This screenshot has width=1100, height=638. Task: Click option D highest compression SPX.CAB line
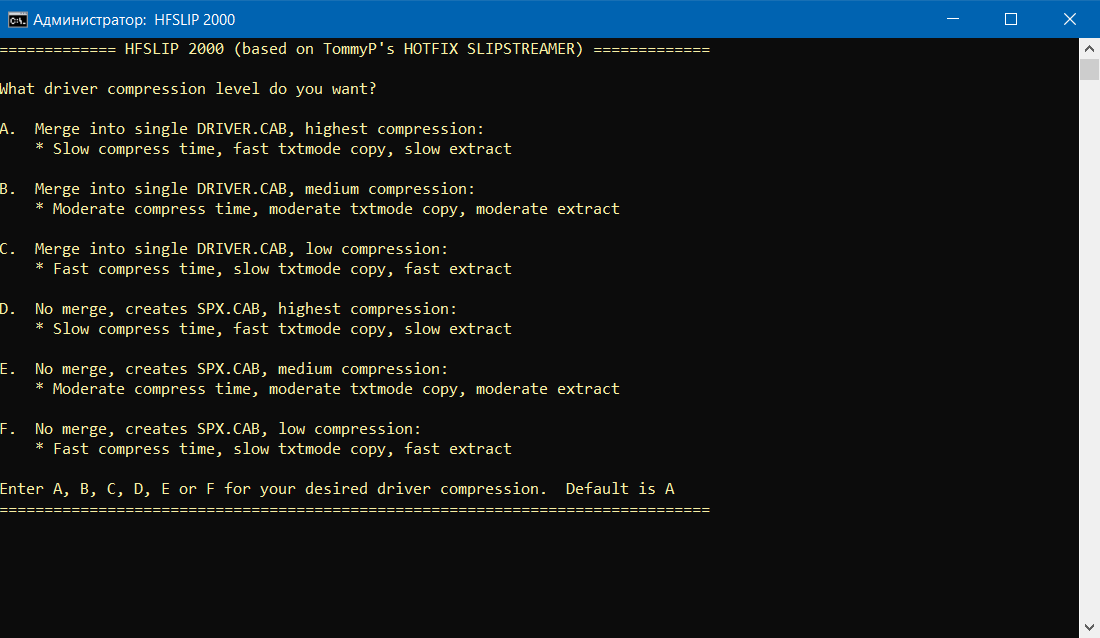point(245,309)
